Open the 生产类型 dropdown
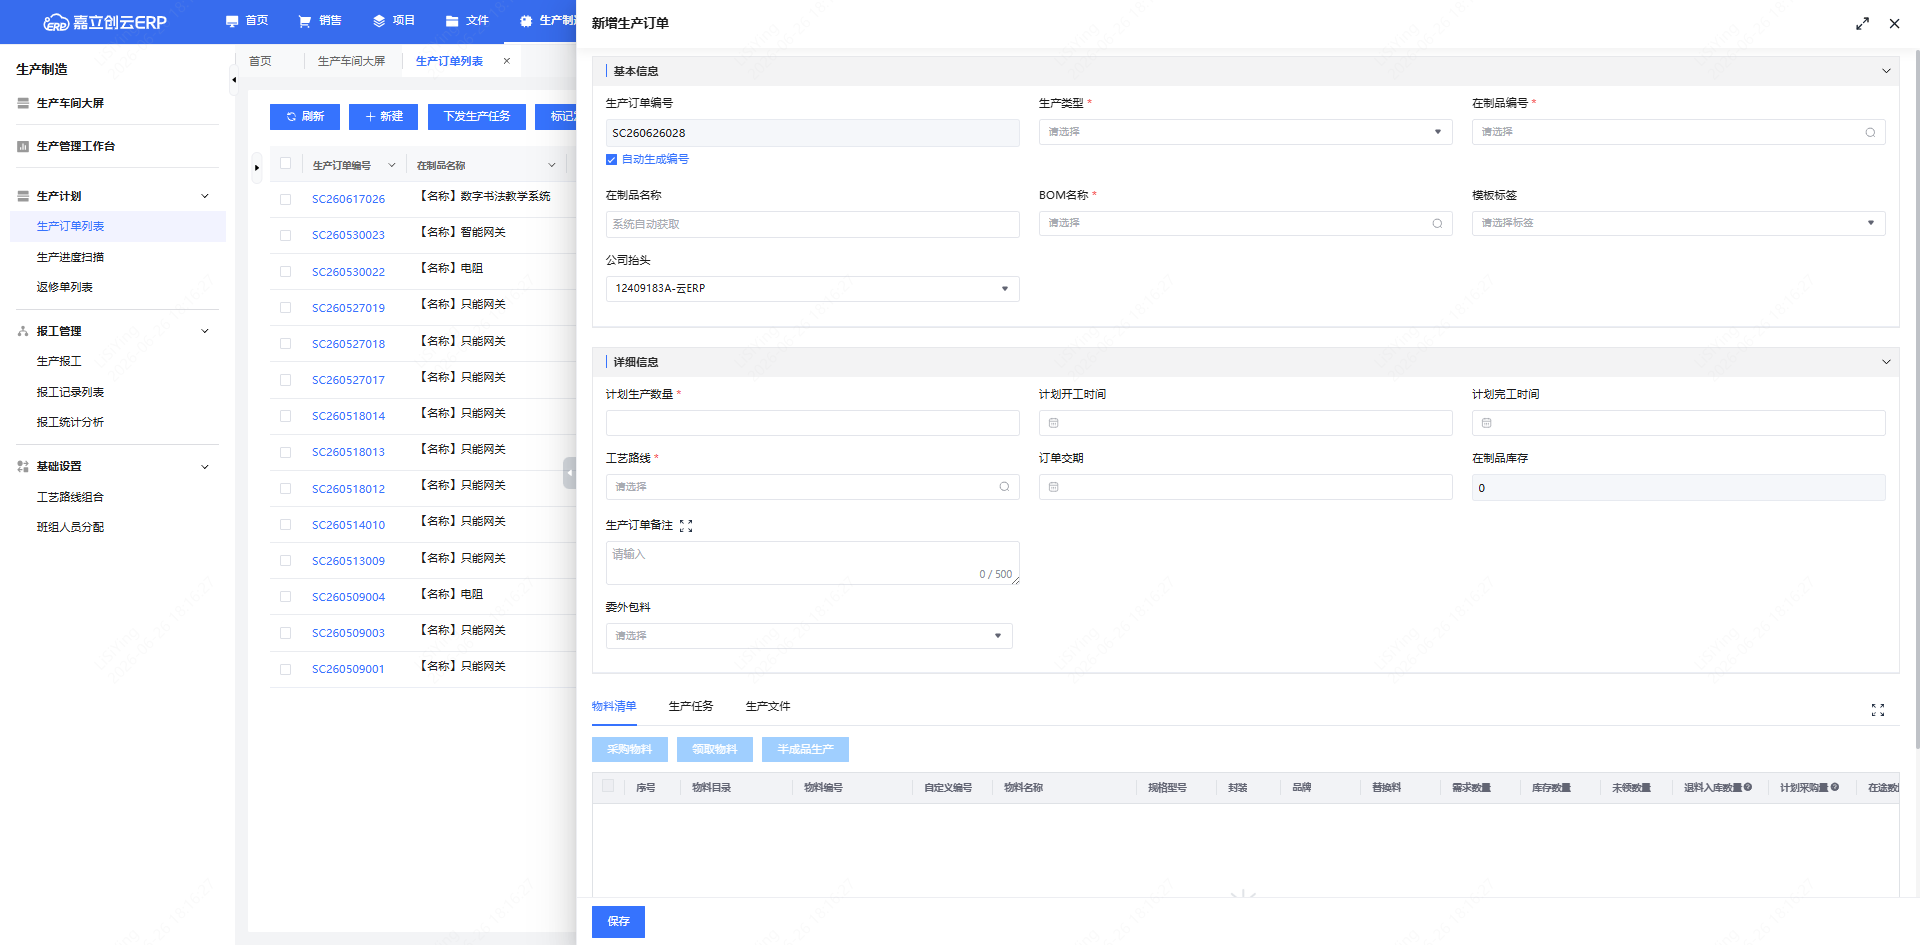 [1245, 132]
